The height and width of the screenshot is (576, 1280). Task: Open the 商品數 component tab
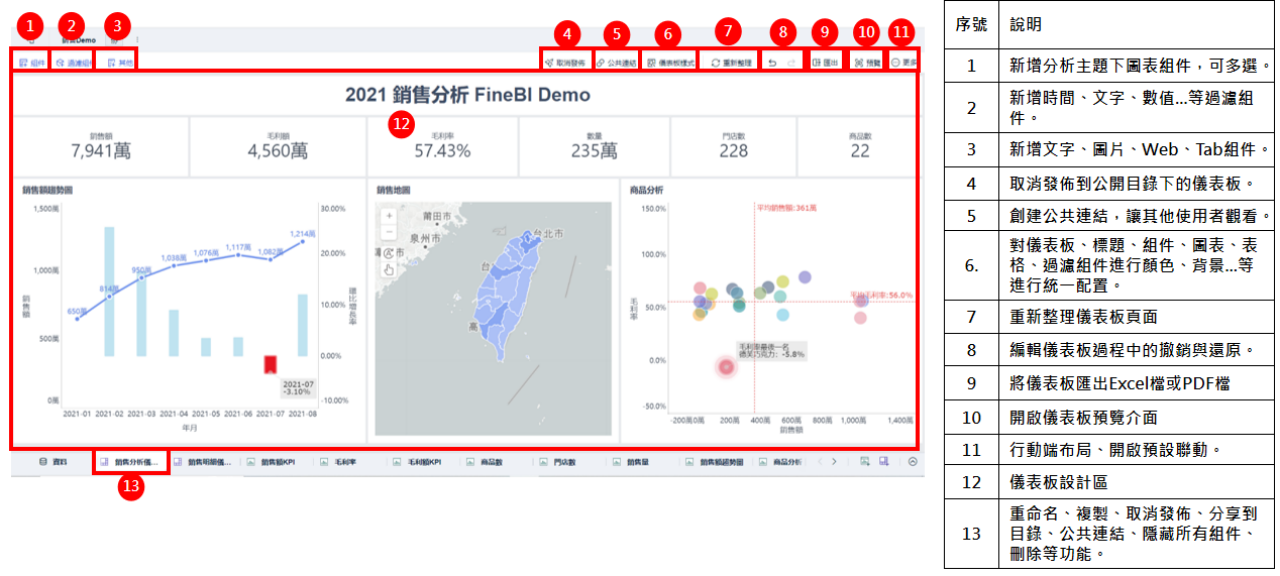tap(483, 462)
